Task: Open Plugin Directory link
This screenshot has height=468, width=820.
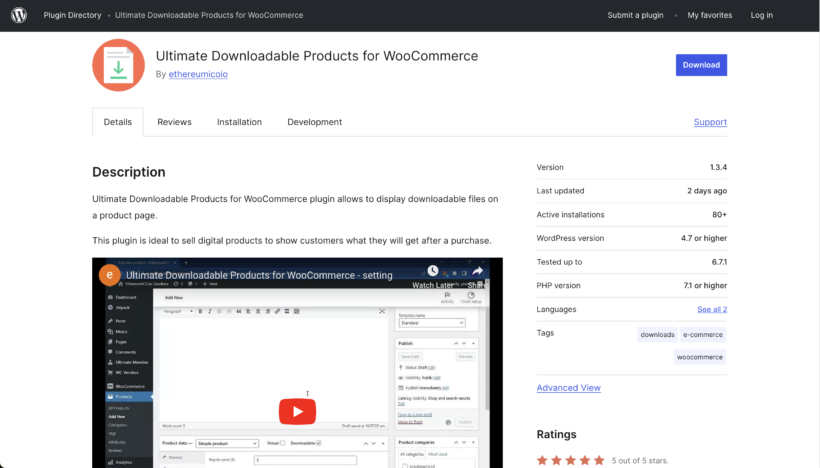Action: [72, 15]
